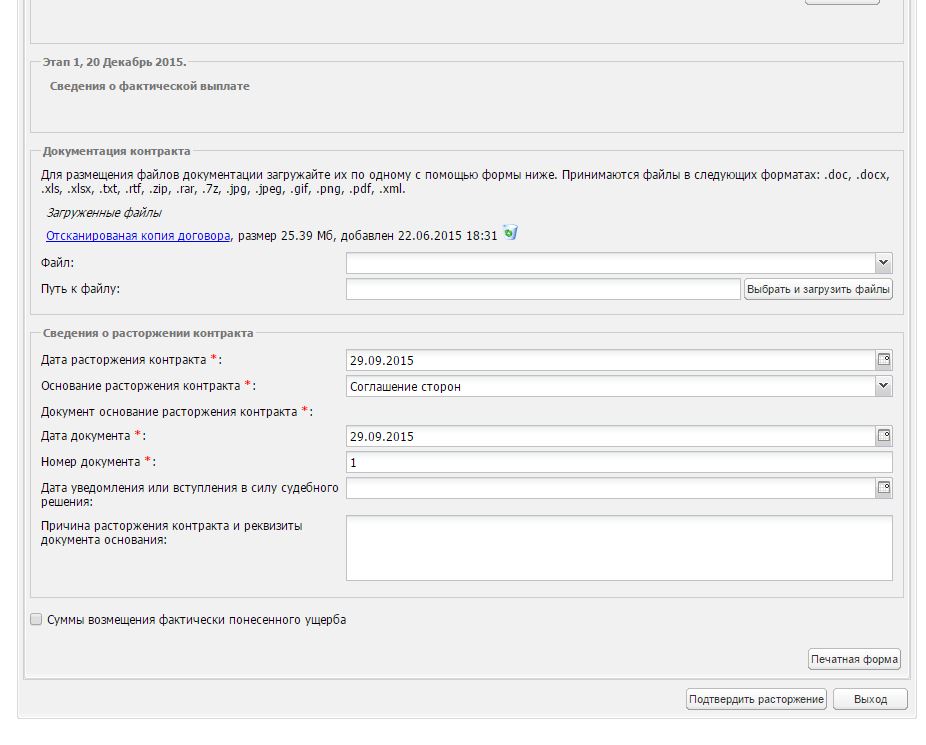Open the Отсканированая копия договора link
Screen dimensions: 926x745
coord(138,236)
